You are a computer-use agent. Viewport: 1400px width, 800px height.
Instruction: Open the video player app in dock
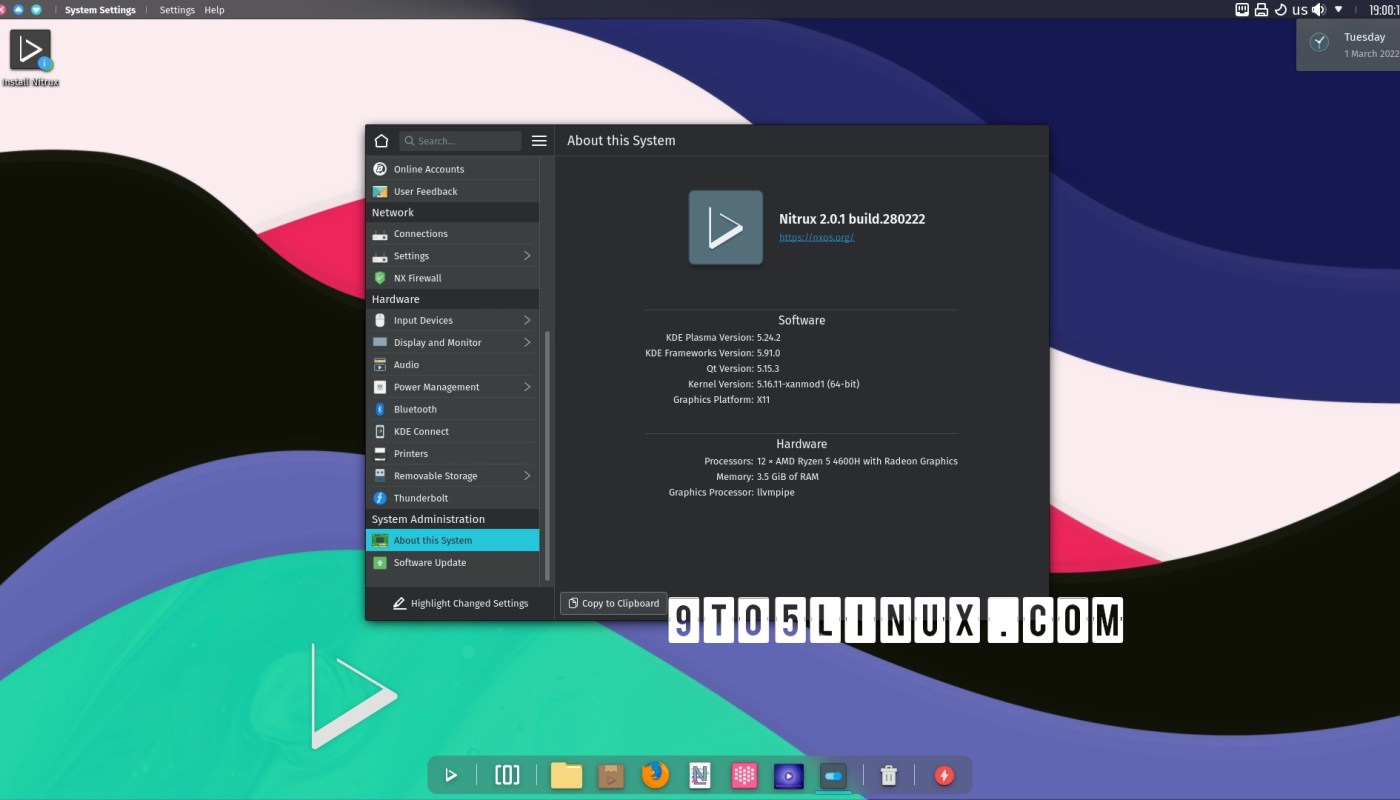coord(789,775)
